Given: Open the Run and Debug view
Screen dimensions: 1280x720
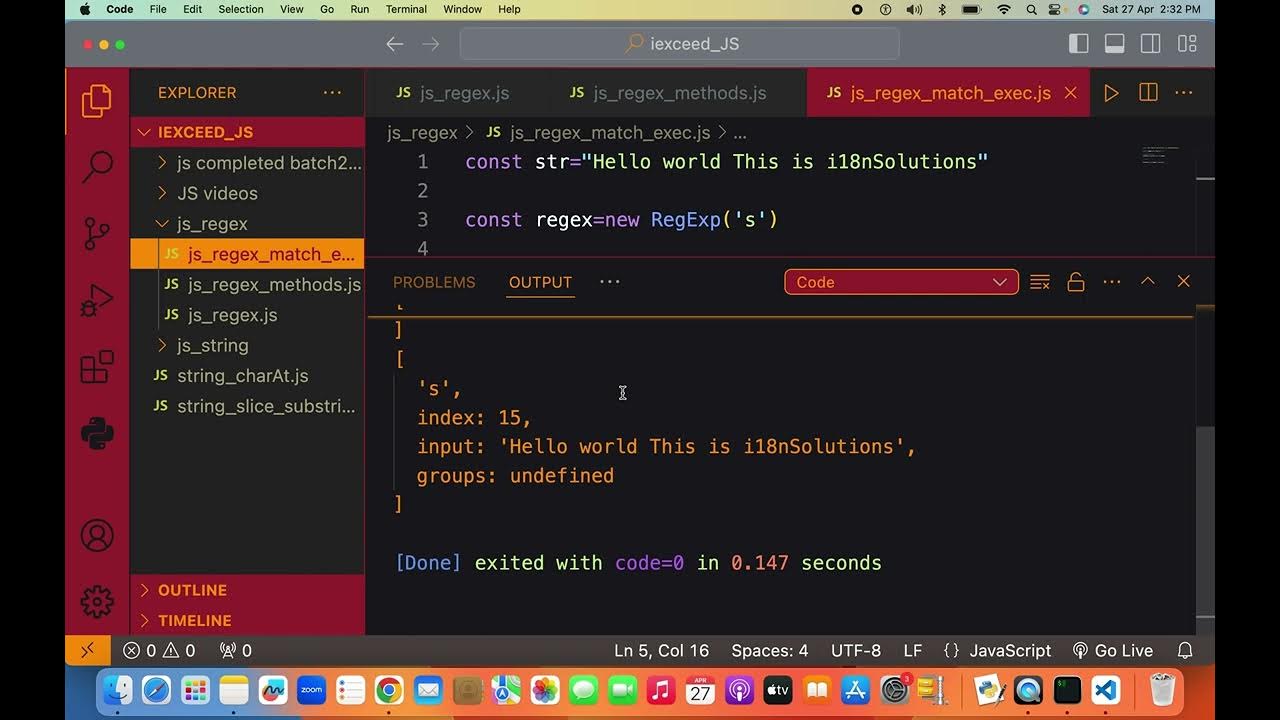Looking at the screenshot, I should click(97, 300).
